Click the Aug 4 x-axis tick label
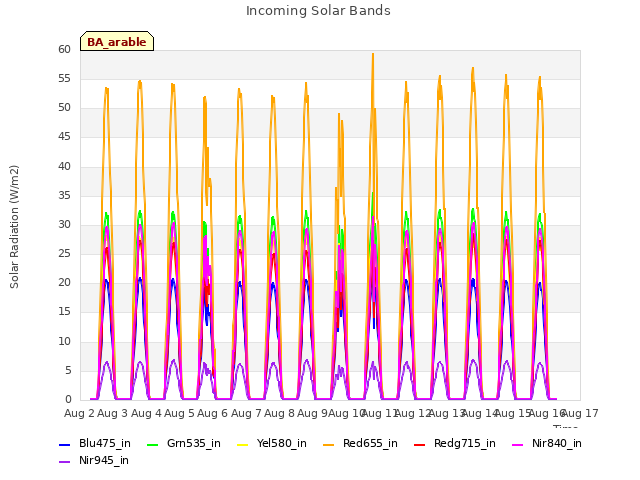640x480 pixels. pos(146,413)
